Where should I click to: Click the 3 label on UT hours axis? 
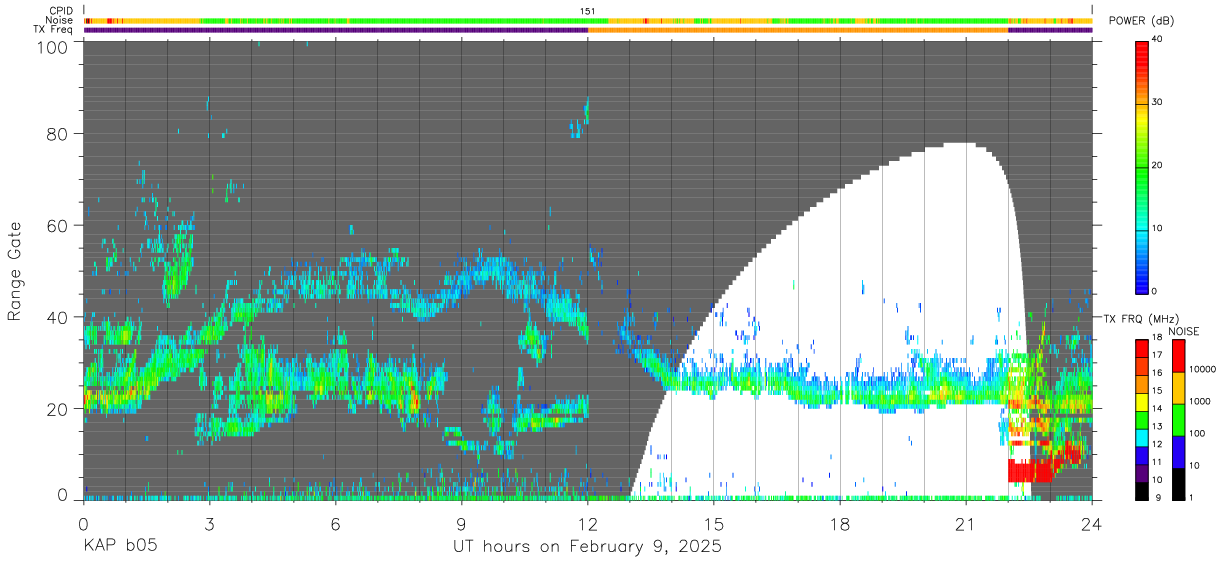point(209,524)
